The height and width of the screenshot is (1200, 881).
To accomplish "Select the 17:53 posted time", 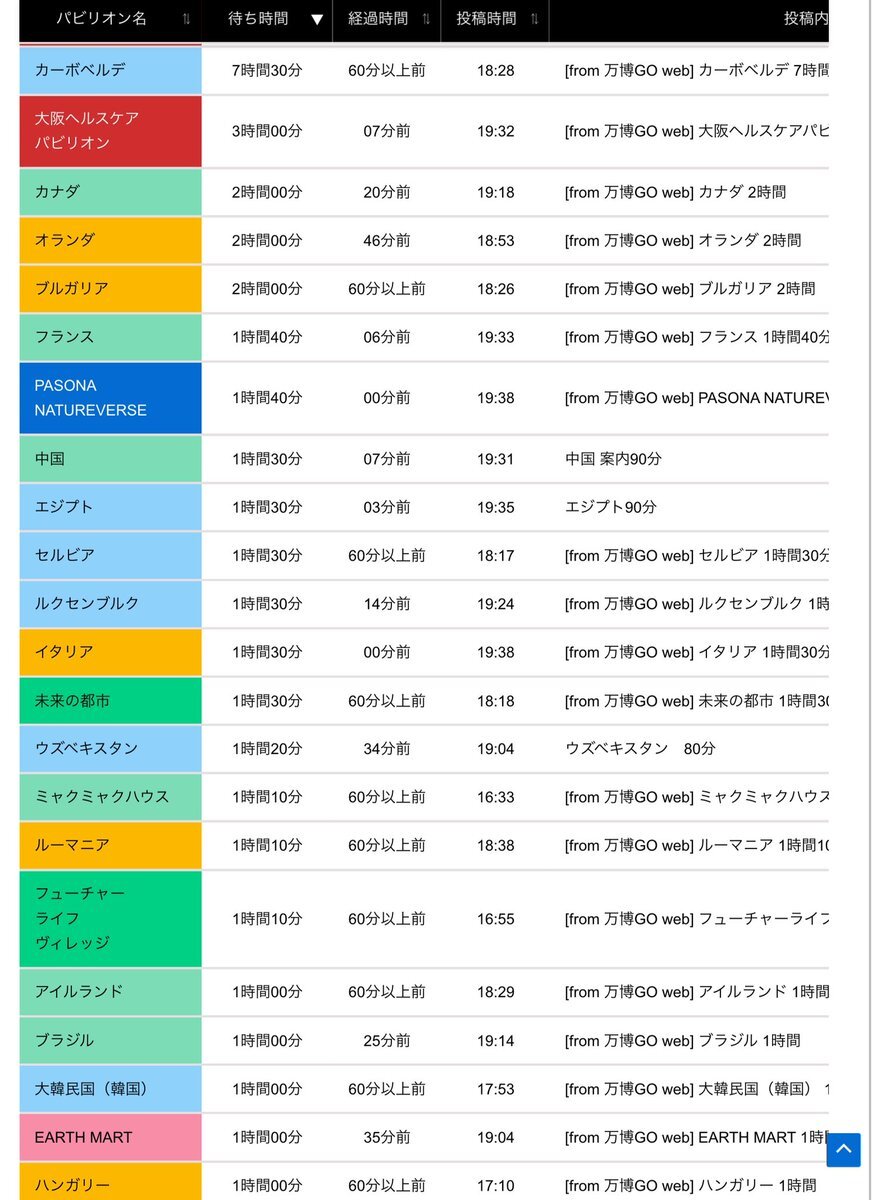I will coord(496,1089).
